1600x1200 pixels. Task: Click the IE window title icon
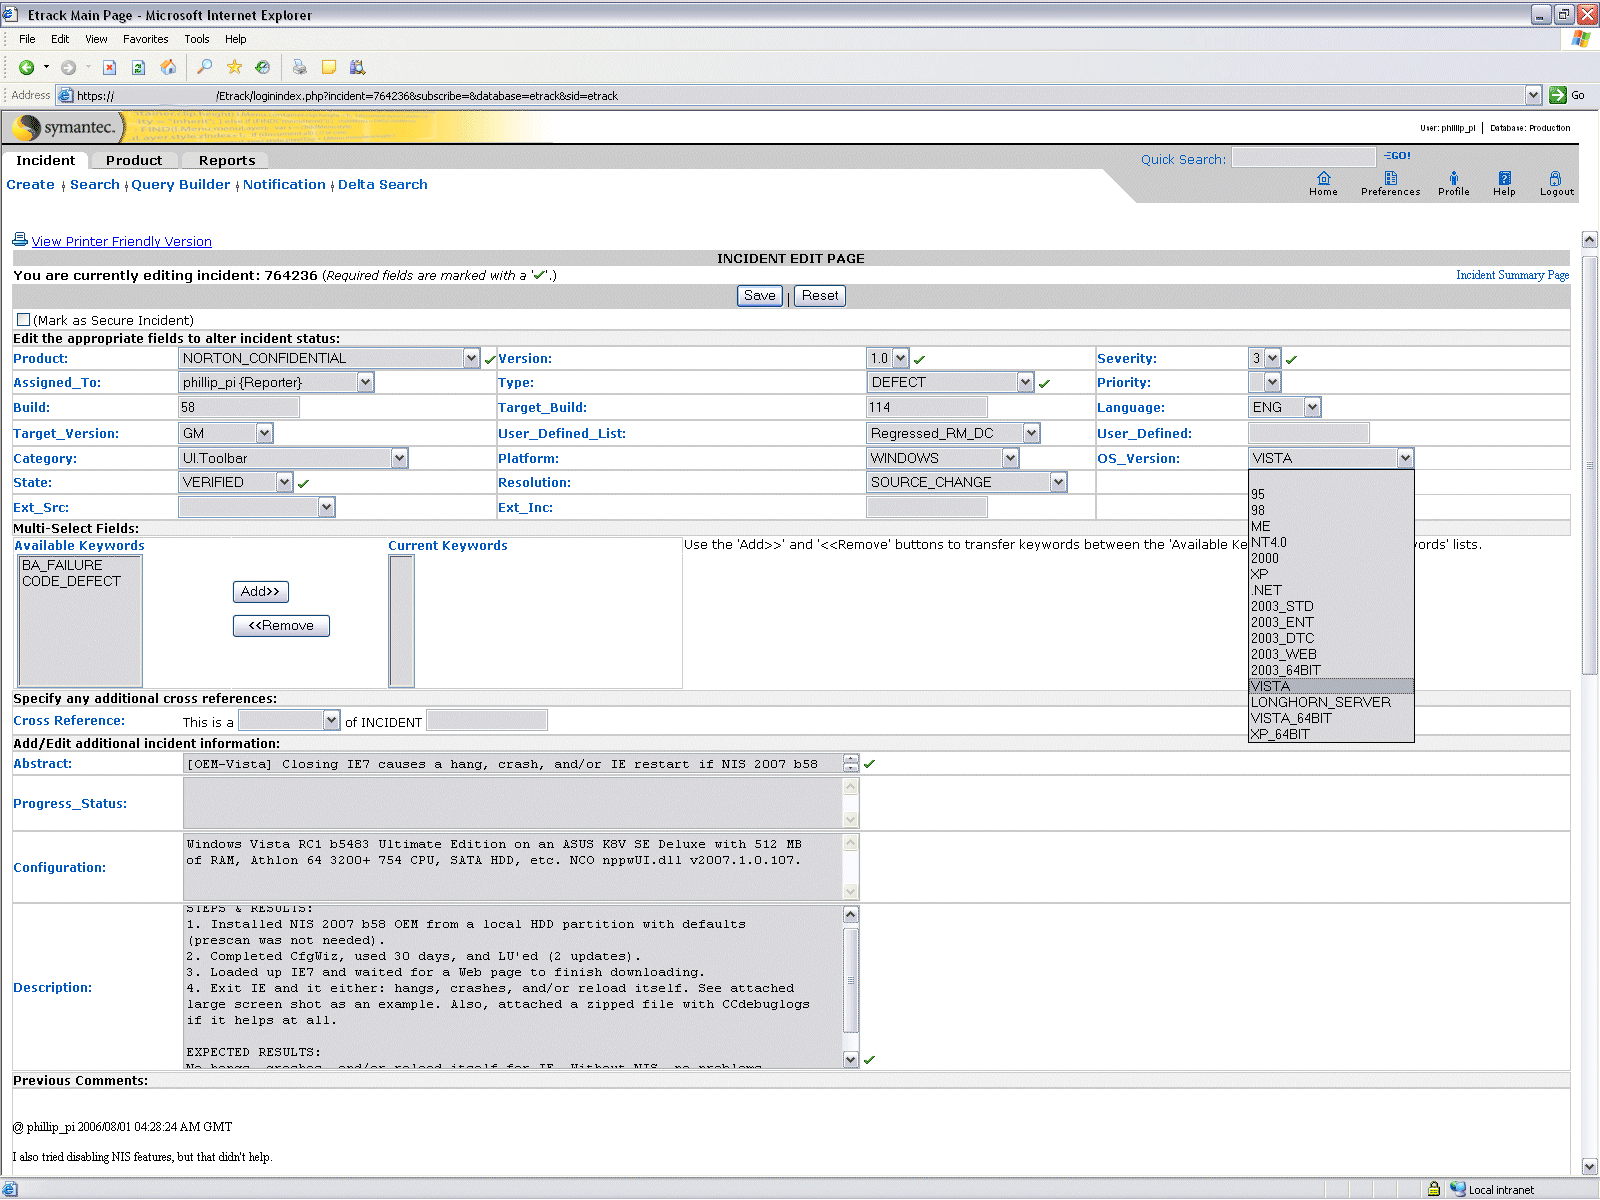pyautogui.click(x=10, y=14)
